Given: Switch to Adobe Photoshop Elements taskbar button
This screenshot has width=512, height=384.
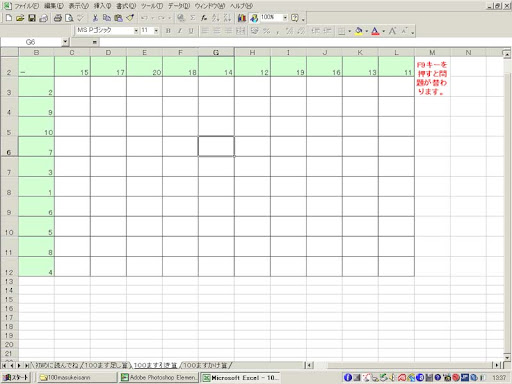Looking at the screenshot, I should tap(159, 378).
